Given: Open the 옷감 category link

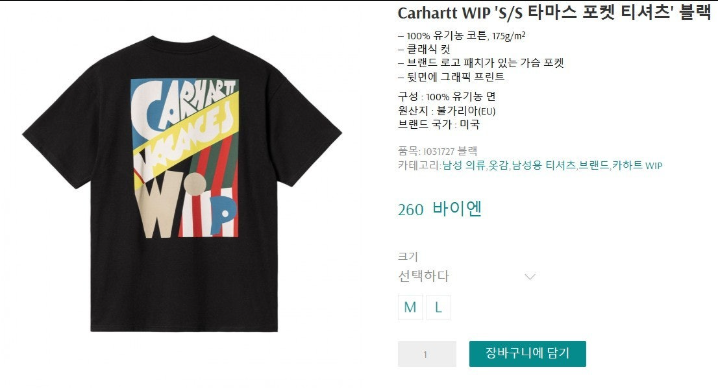Looking at the screenshot, I should pyautogui.click(x=498, y=165).
